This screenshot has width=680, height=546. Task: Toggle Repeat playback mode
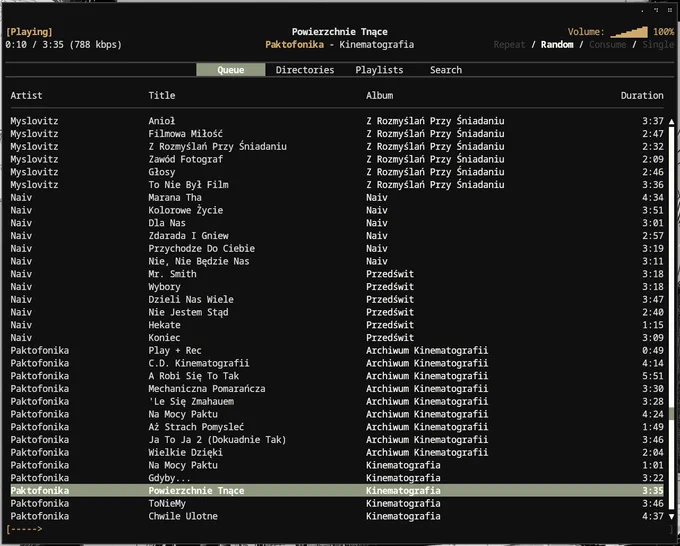click(x=509, y=45)
